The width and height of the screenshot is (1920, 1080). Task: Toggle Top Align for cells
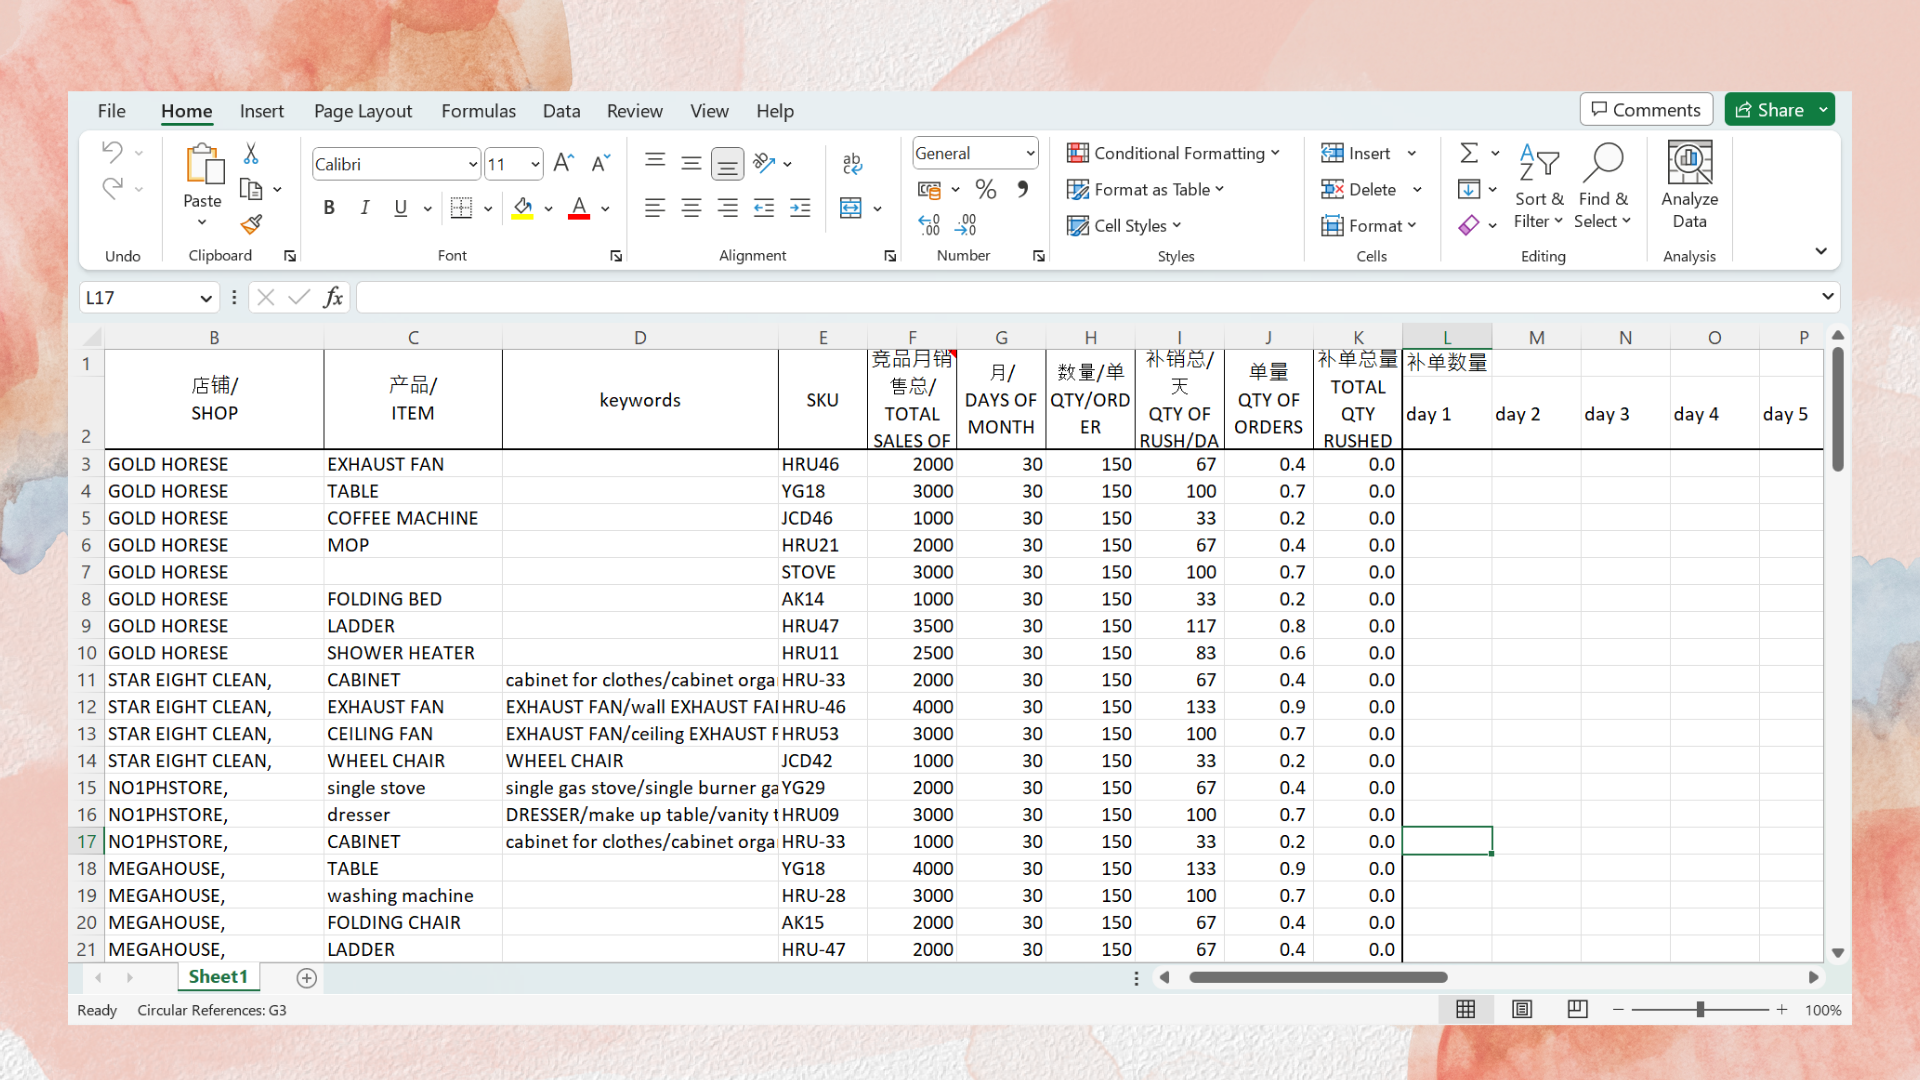[655, 161]
